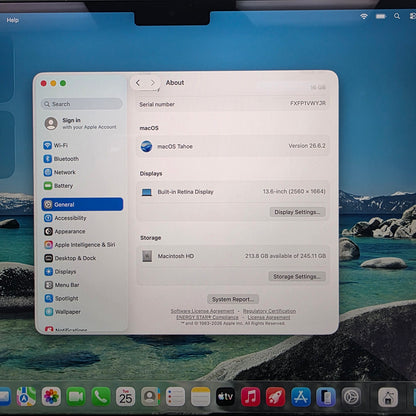The image size is (416, 416).
Task: Go forward with the right chevron
Action: pos(152,83)
